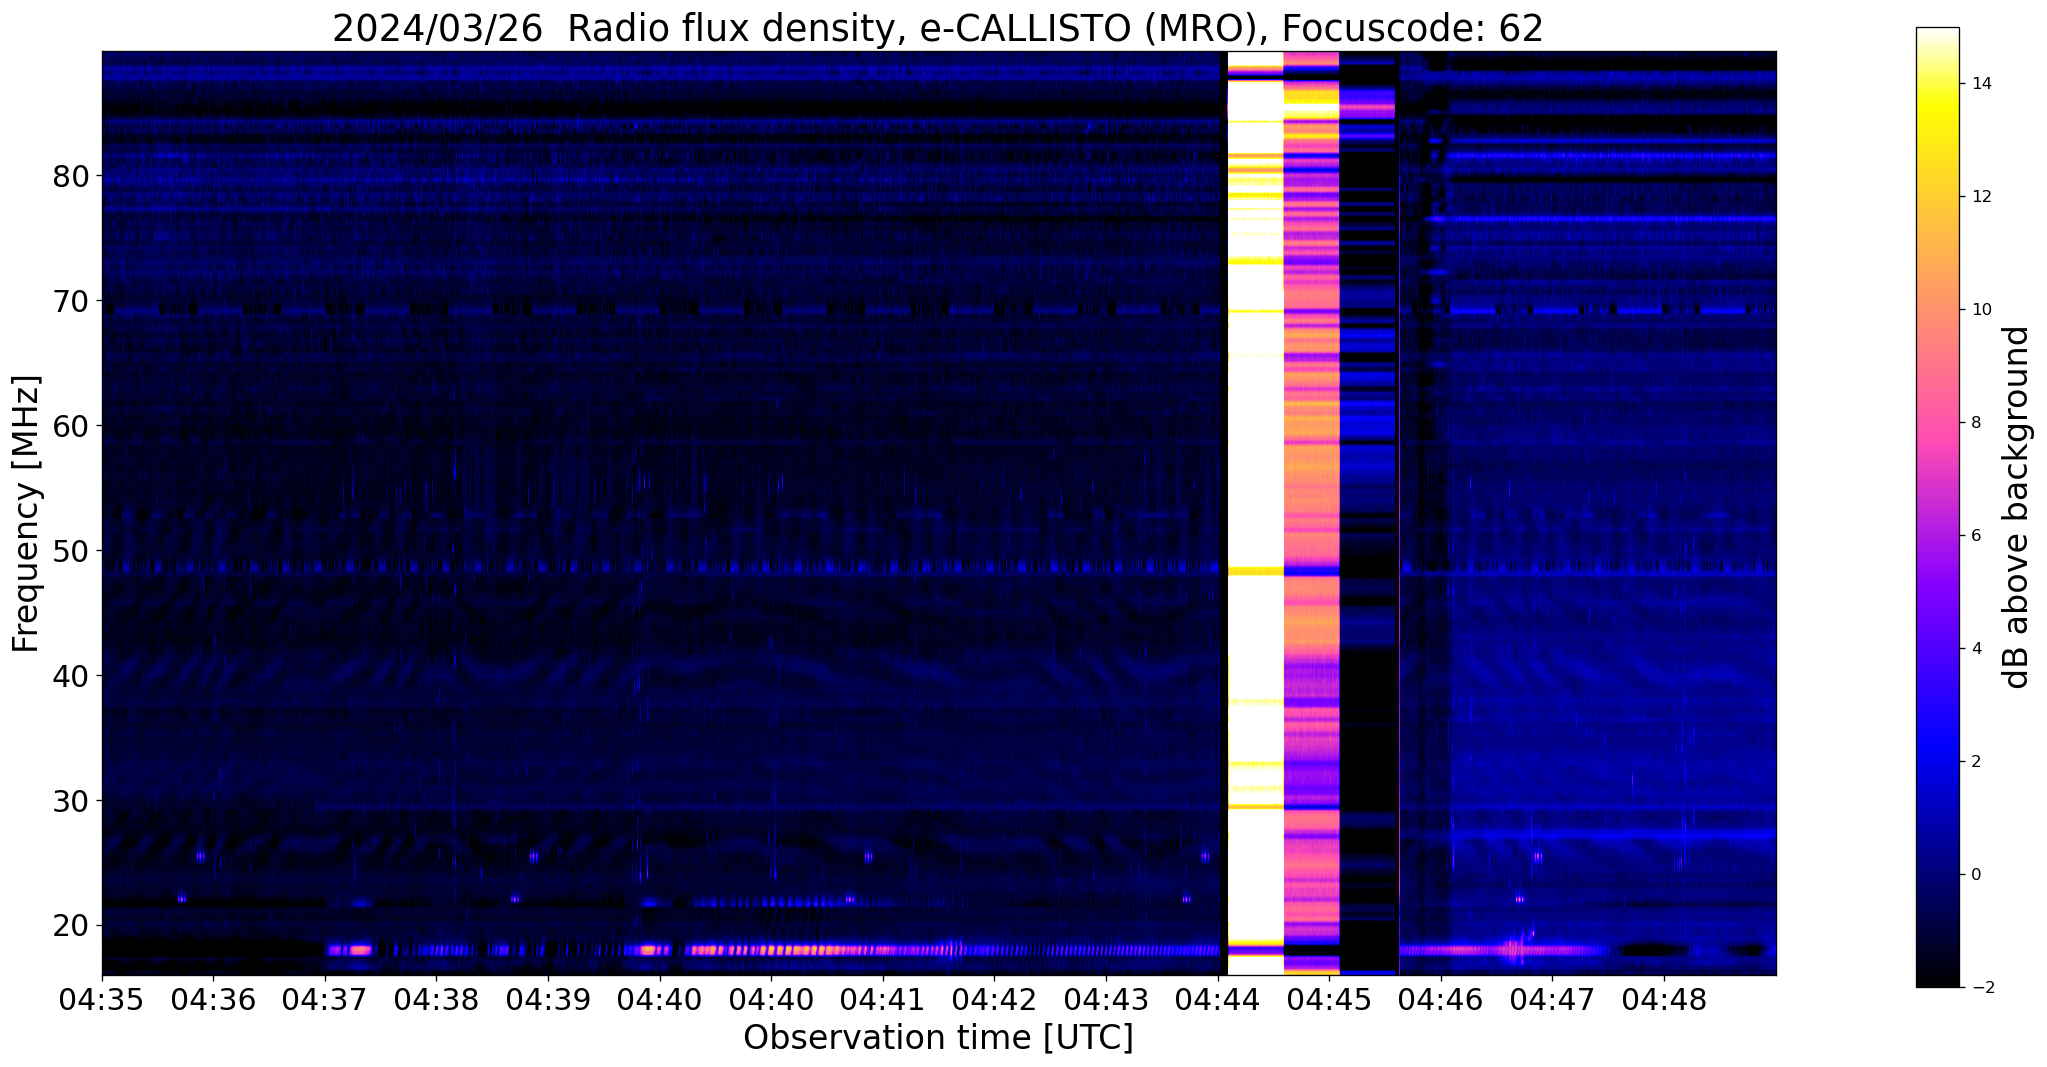Click the 04:46 time tick label
This screenshot has height=1067, width=2047.
pos(1441,999)
